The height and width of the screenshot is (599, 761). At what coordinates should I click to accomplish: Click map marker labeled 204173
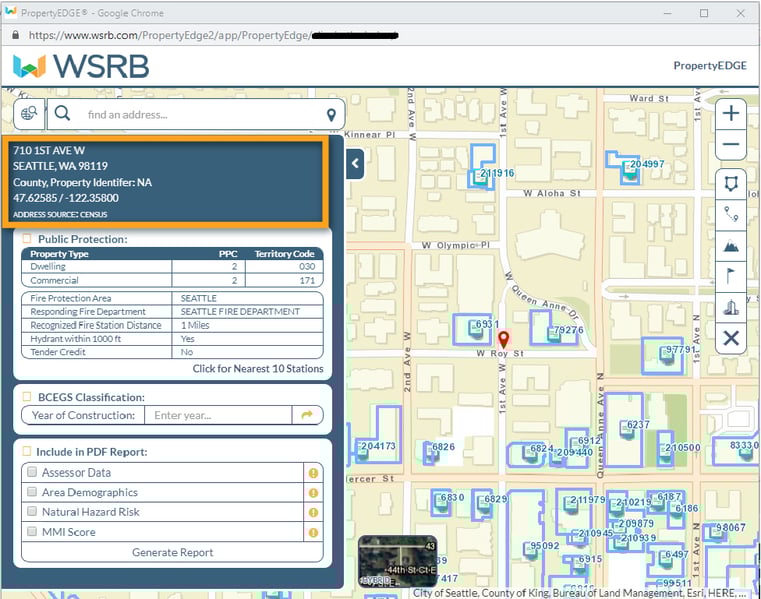pos(362,451)
